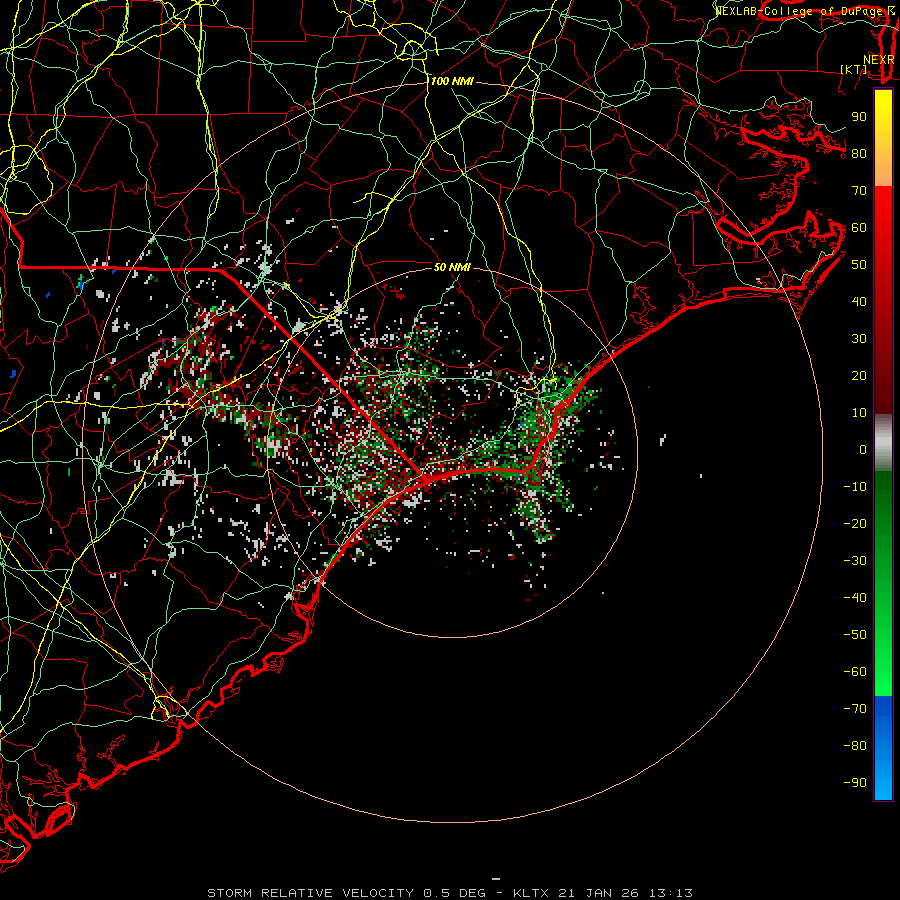Image resolution: width=900 pixels, height=900 pixels.
Task: Click the "KLTX" radar site identifier in caption
Action: pos(531,893)
